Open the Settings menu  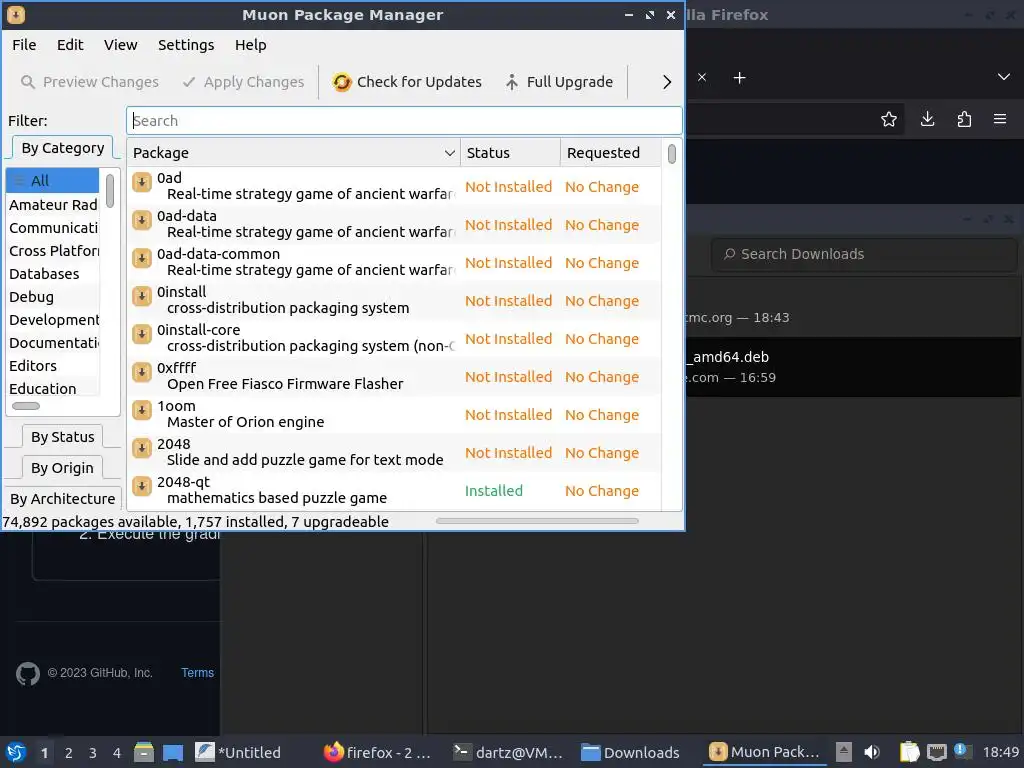coord(186,45)
